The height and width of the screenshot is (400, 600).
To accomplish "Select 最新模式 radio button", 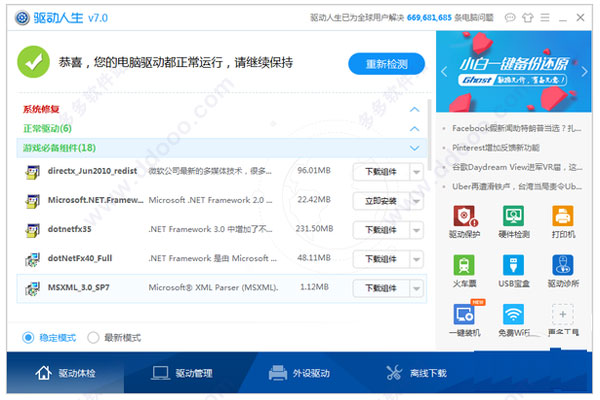I will tap(93, 338).
